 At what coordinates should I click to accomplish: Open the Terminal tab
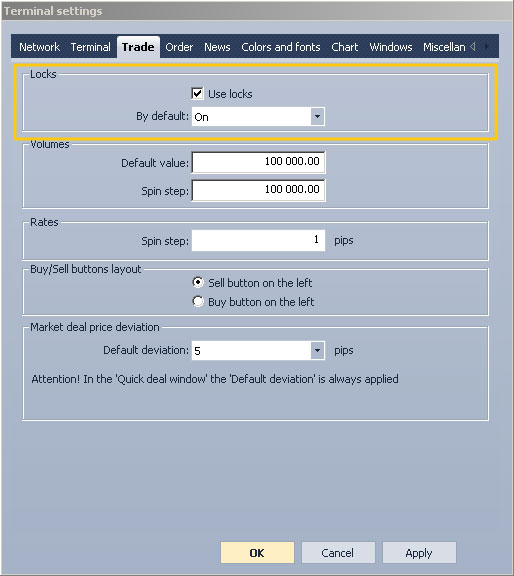coord(90,47)
